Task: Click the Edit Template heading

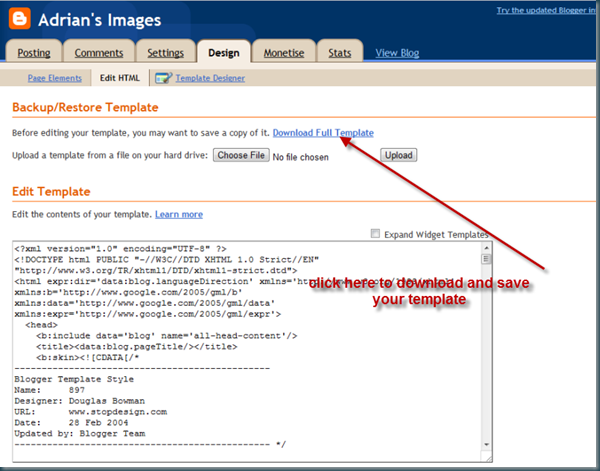Action: click(x=51, y=191)
